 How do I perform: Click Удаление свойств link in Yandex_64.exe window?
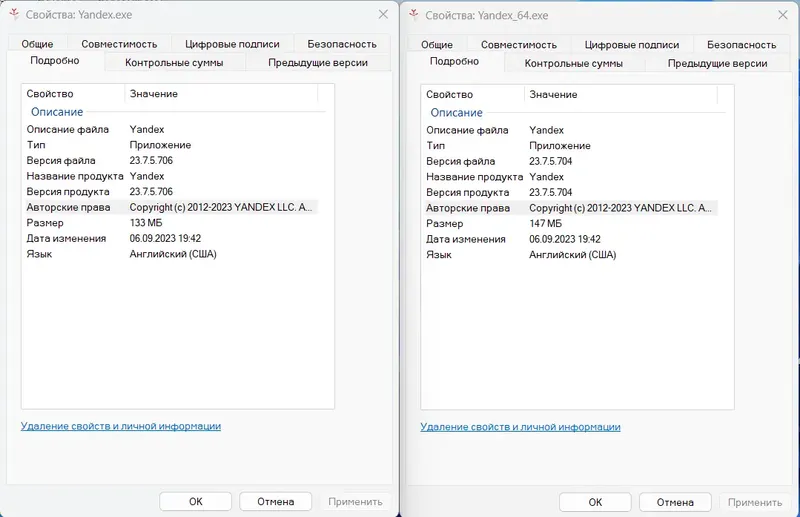click(520, 426)
